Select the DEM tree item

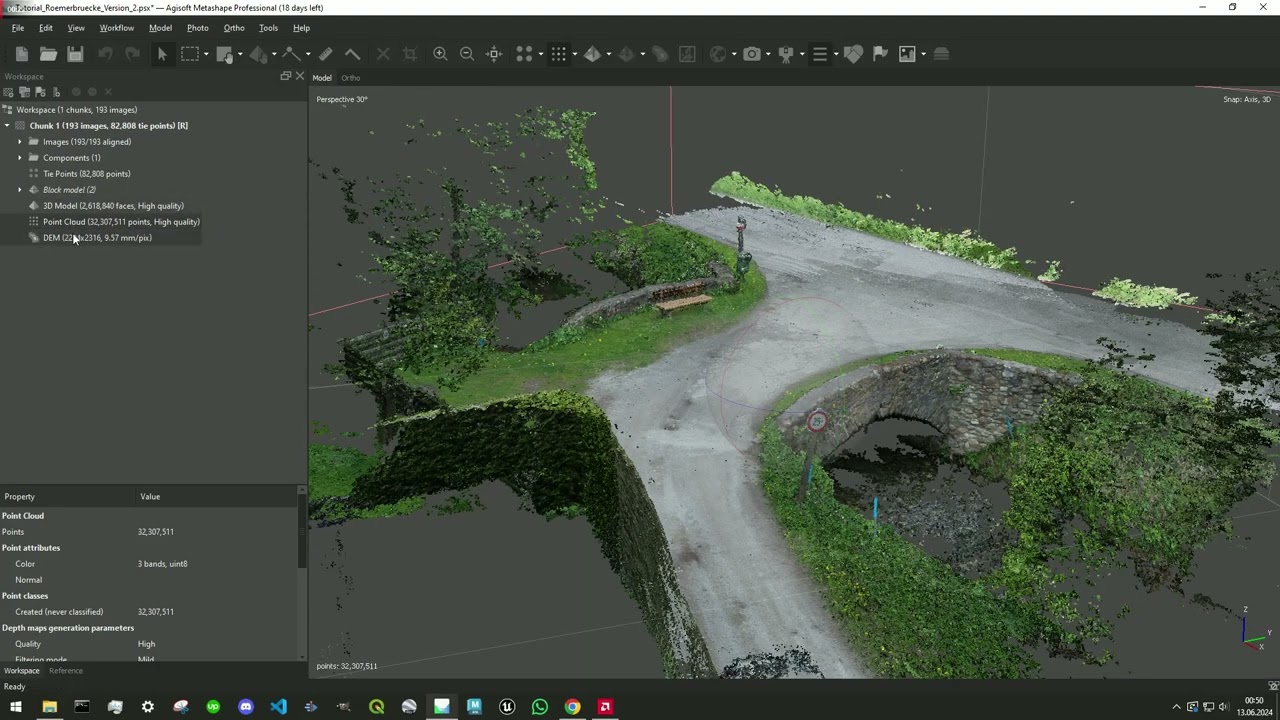97,238
